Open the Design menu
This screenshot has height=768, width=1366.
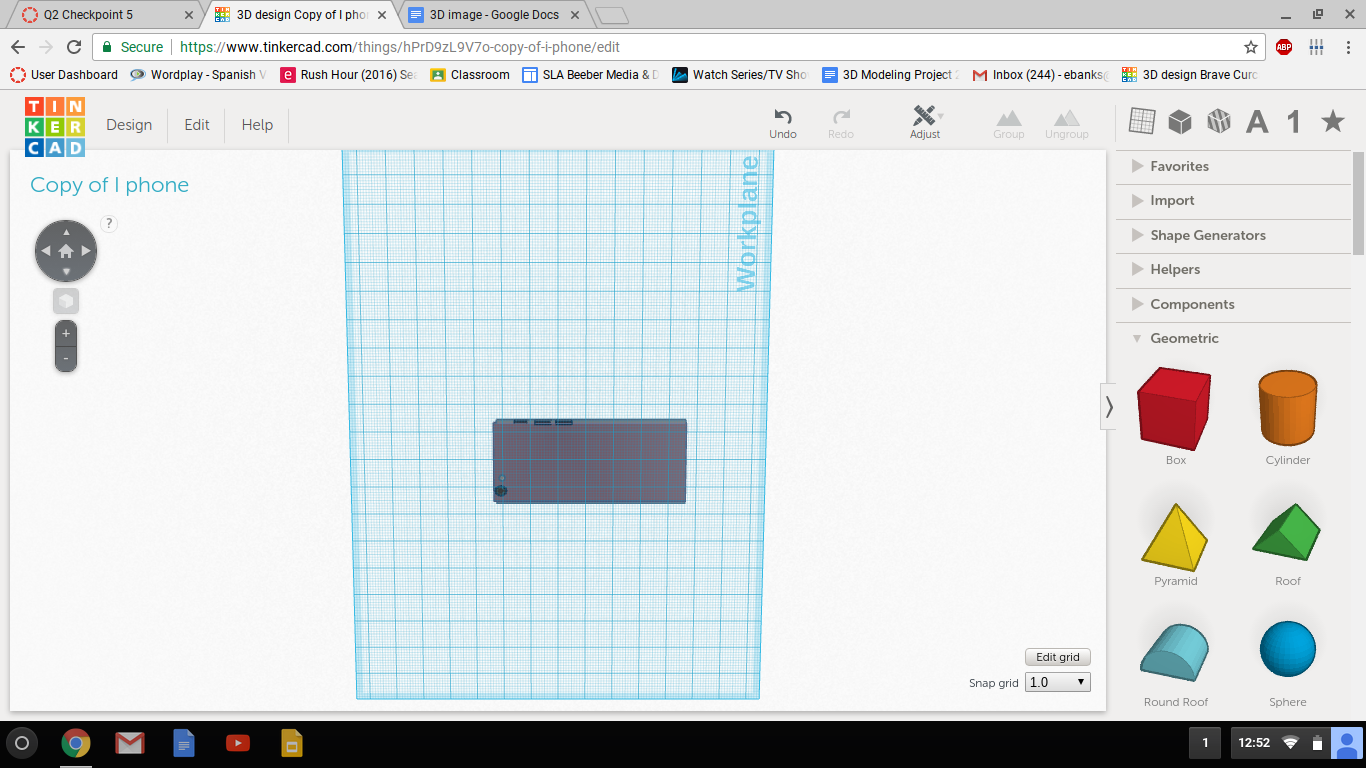[x=129, y=125]
